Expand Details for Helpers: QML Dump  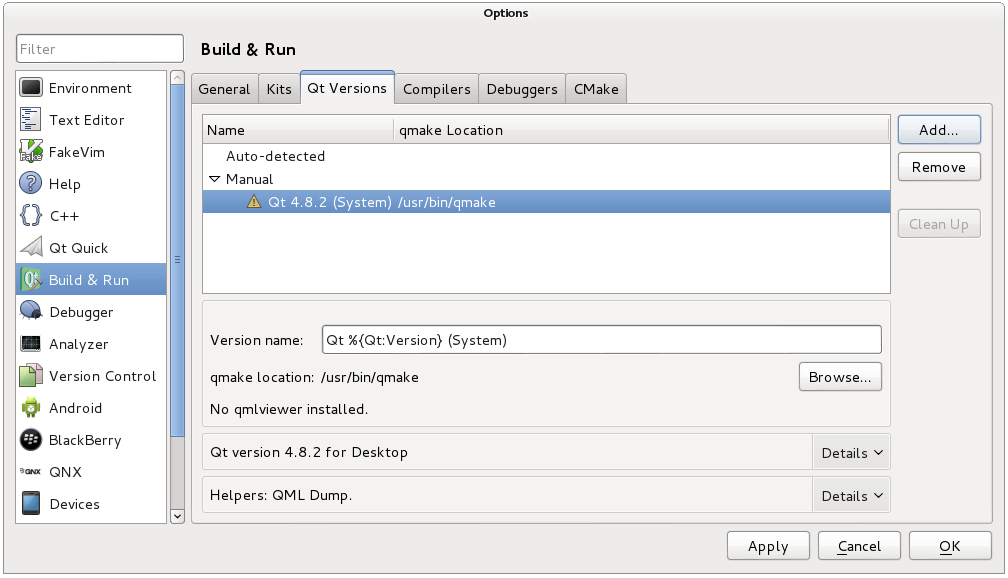pos(851,496)
